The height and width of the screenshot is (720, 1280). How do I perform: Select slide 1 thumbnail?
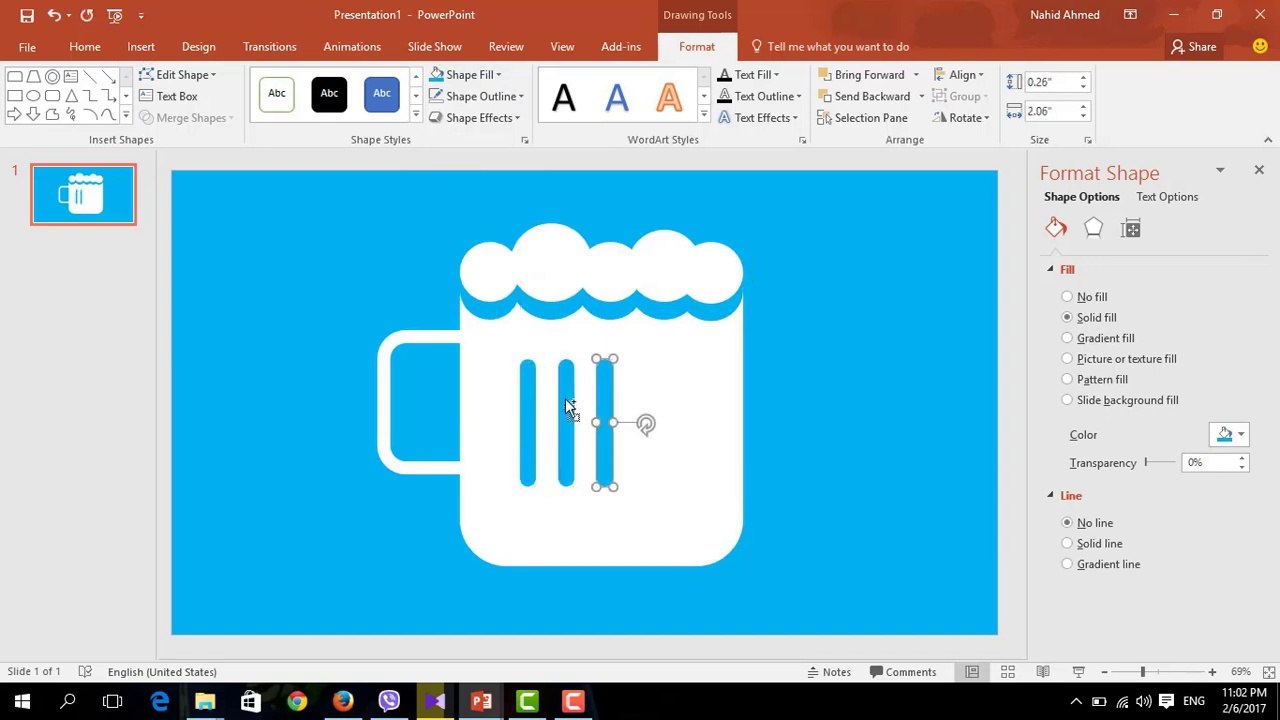[x=83, y=195]
